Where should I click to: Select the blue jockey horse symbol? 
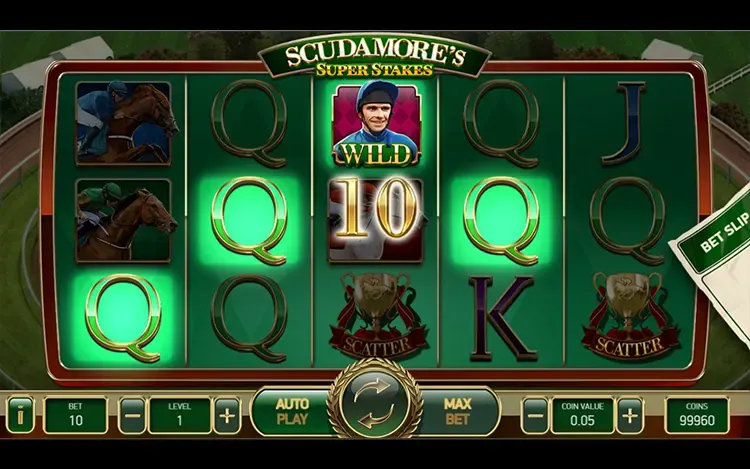pos(123,123)
